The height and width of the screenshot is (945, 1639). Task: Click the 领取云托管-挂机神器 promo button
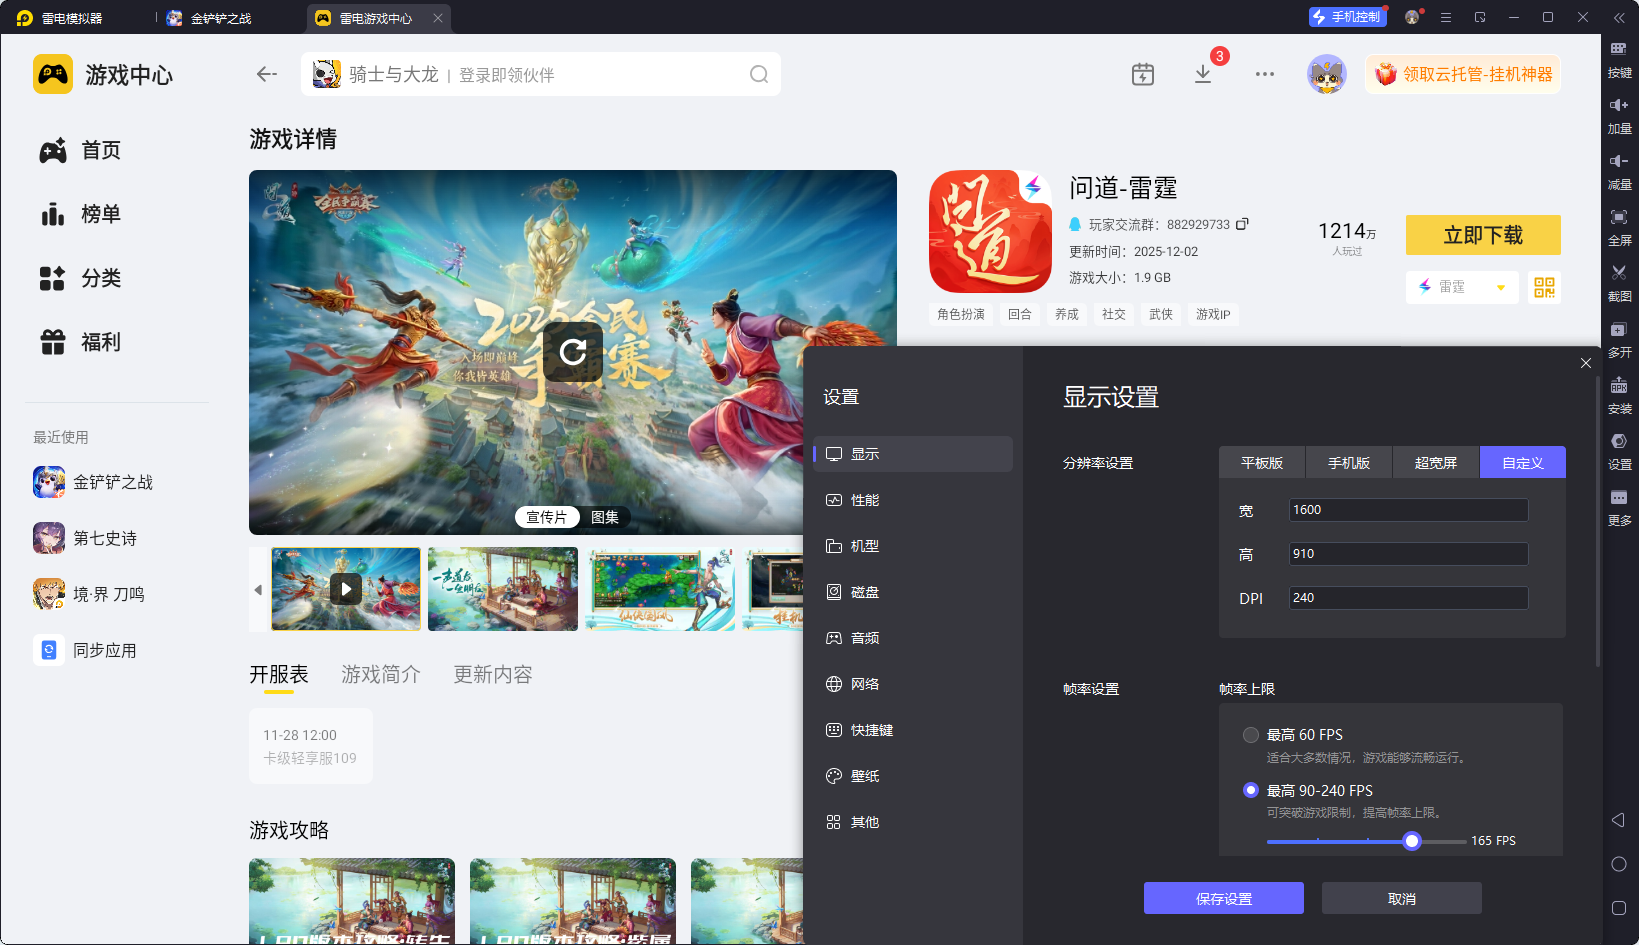[1463, 74]
